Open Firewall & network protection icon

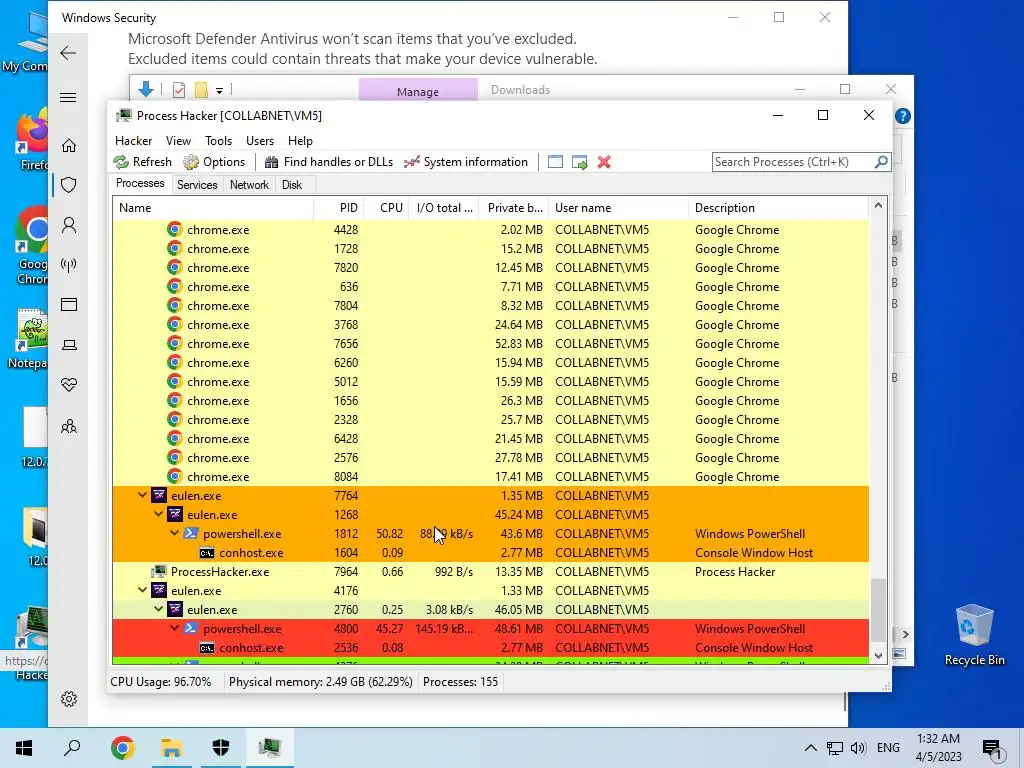69,264
